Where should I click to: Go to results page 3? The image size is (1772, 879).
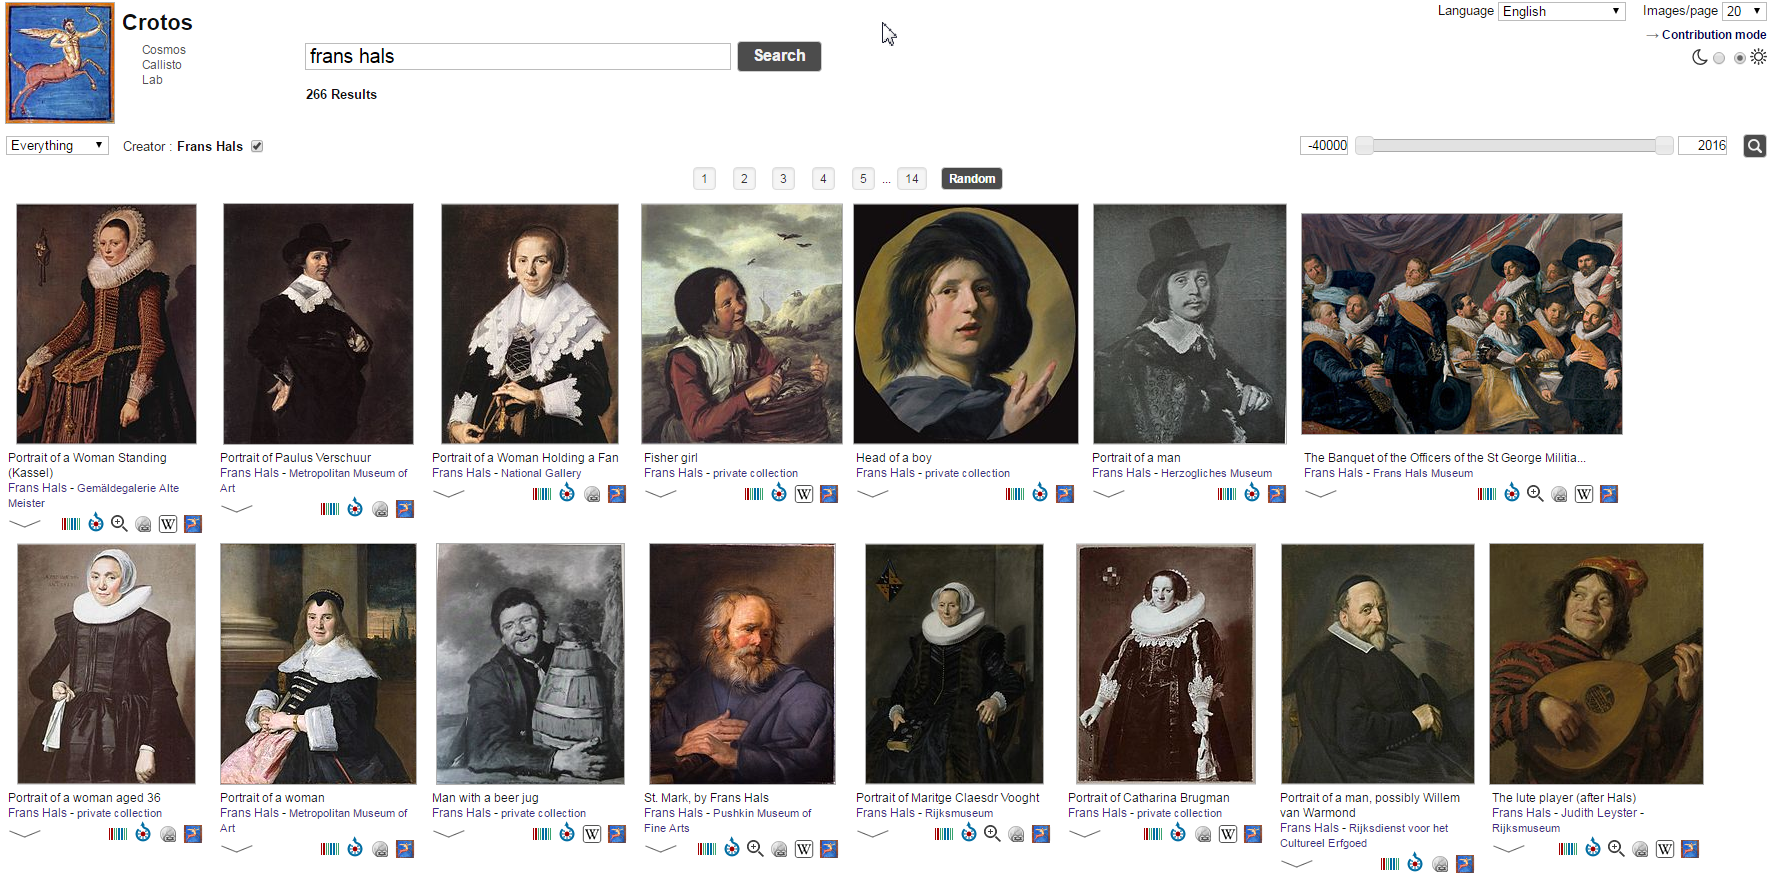click(783, 179)
